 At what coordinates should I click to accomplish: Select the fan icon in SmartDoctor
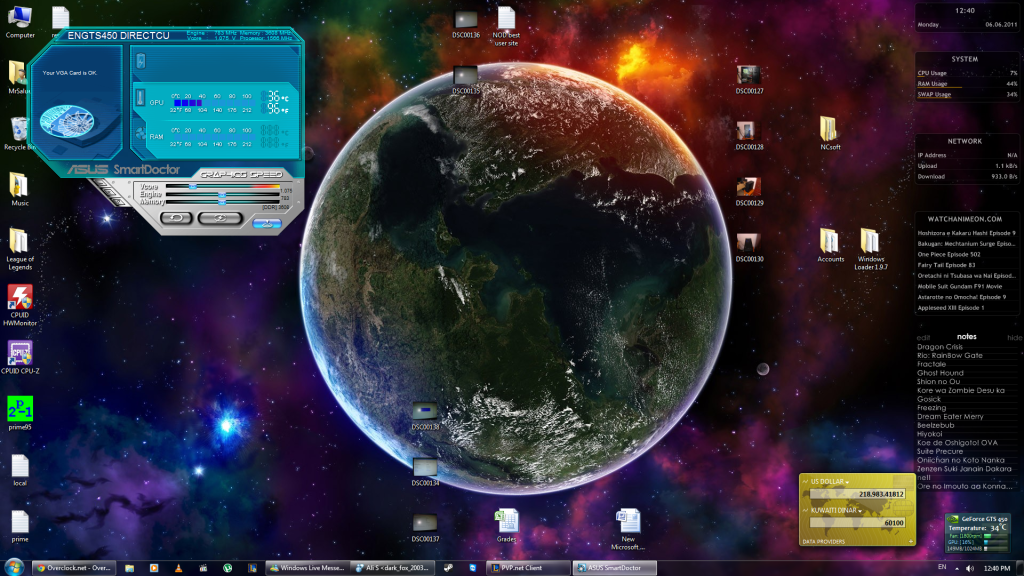pyautogui.click(x=140, y=134)
